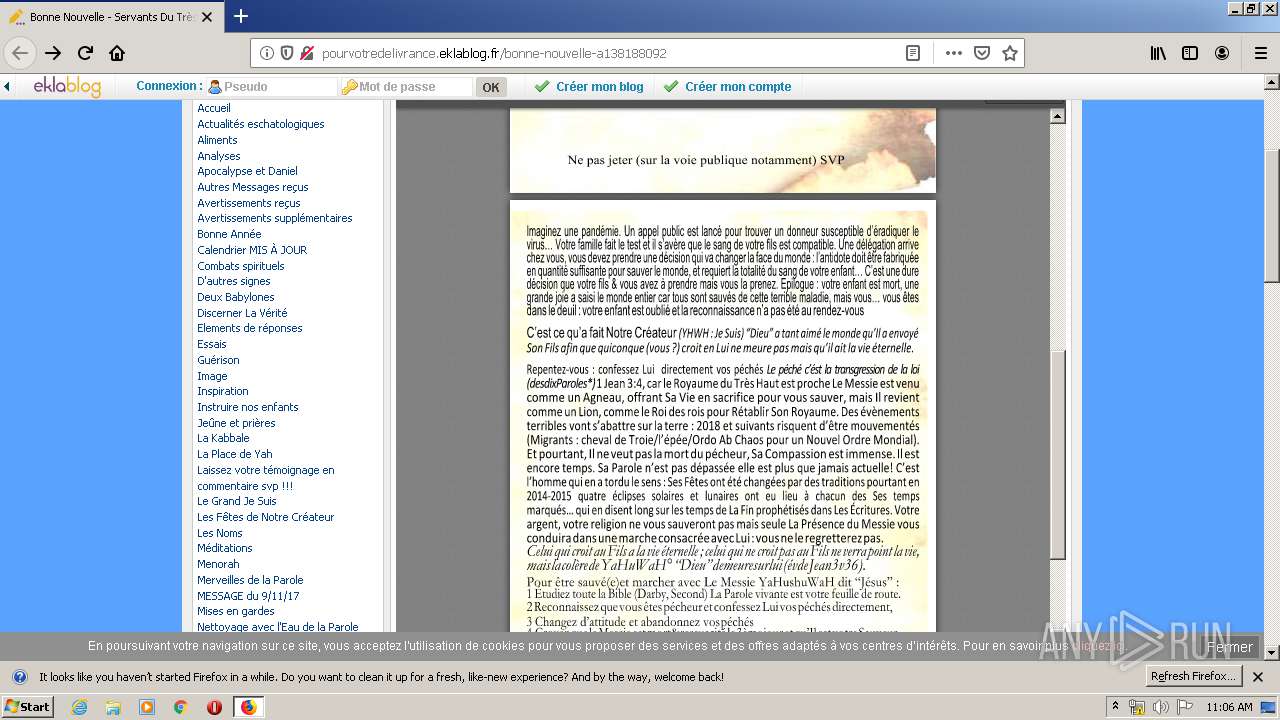Open Les Fêtes de Notre Créateur link
Image resolution: width=1280 pixels, height=720 pixels.
click(x=266, y=517)
